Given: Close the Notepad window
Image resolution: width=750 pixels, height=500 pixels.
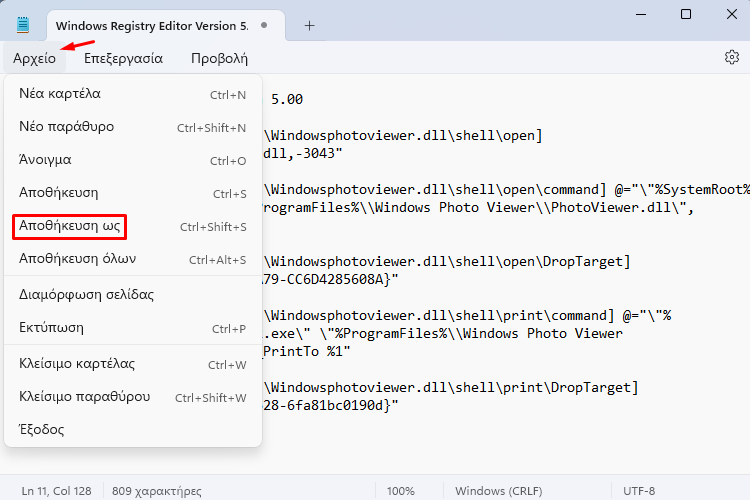Looking at the screenshot, I should coord(731,14).
